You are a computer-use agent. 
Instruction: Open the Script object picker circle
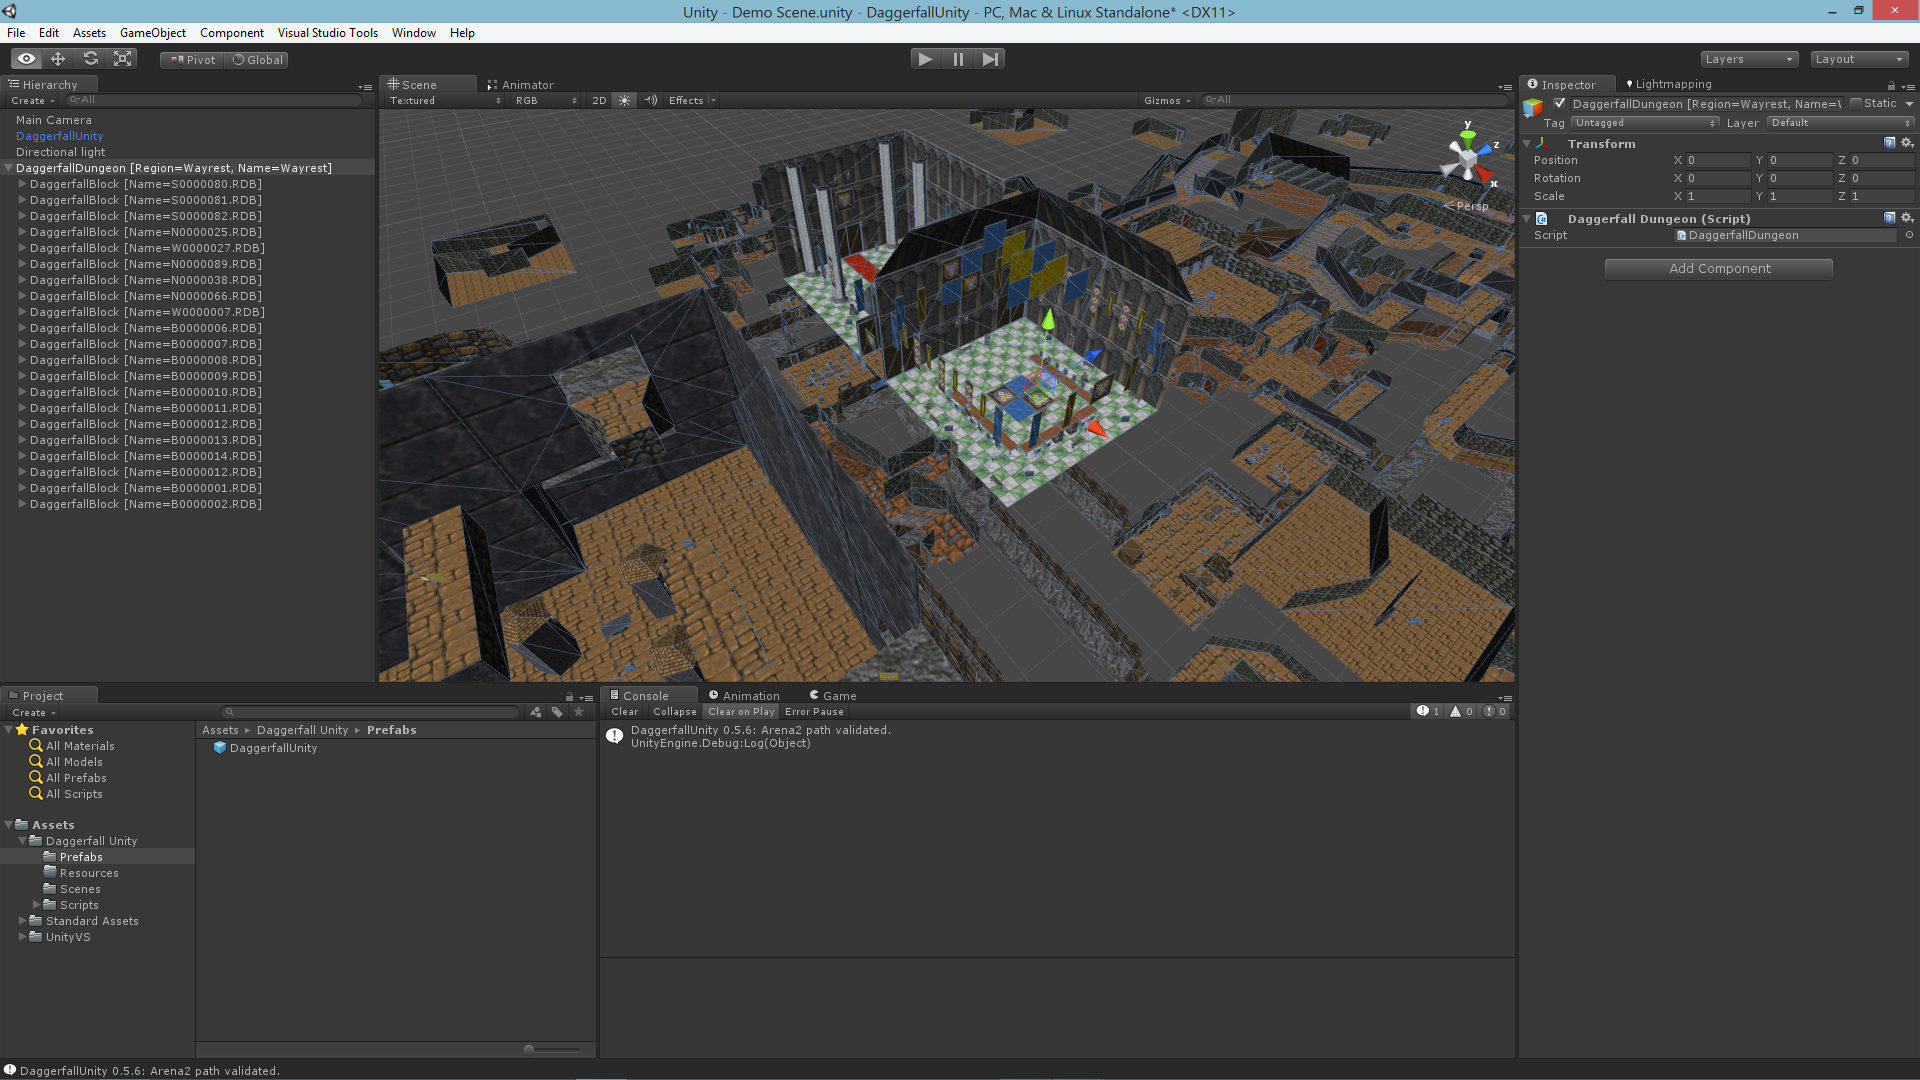[1909, 235]
